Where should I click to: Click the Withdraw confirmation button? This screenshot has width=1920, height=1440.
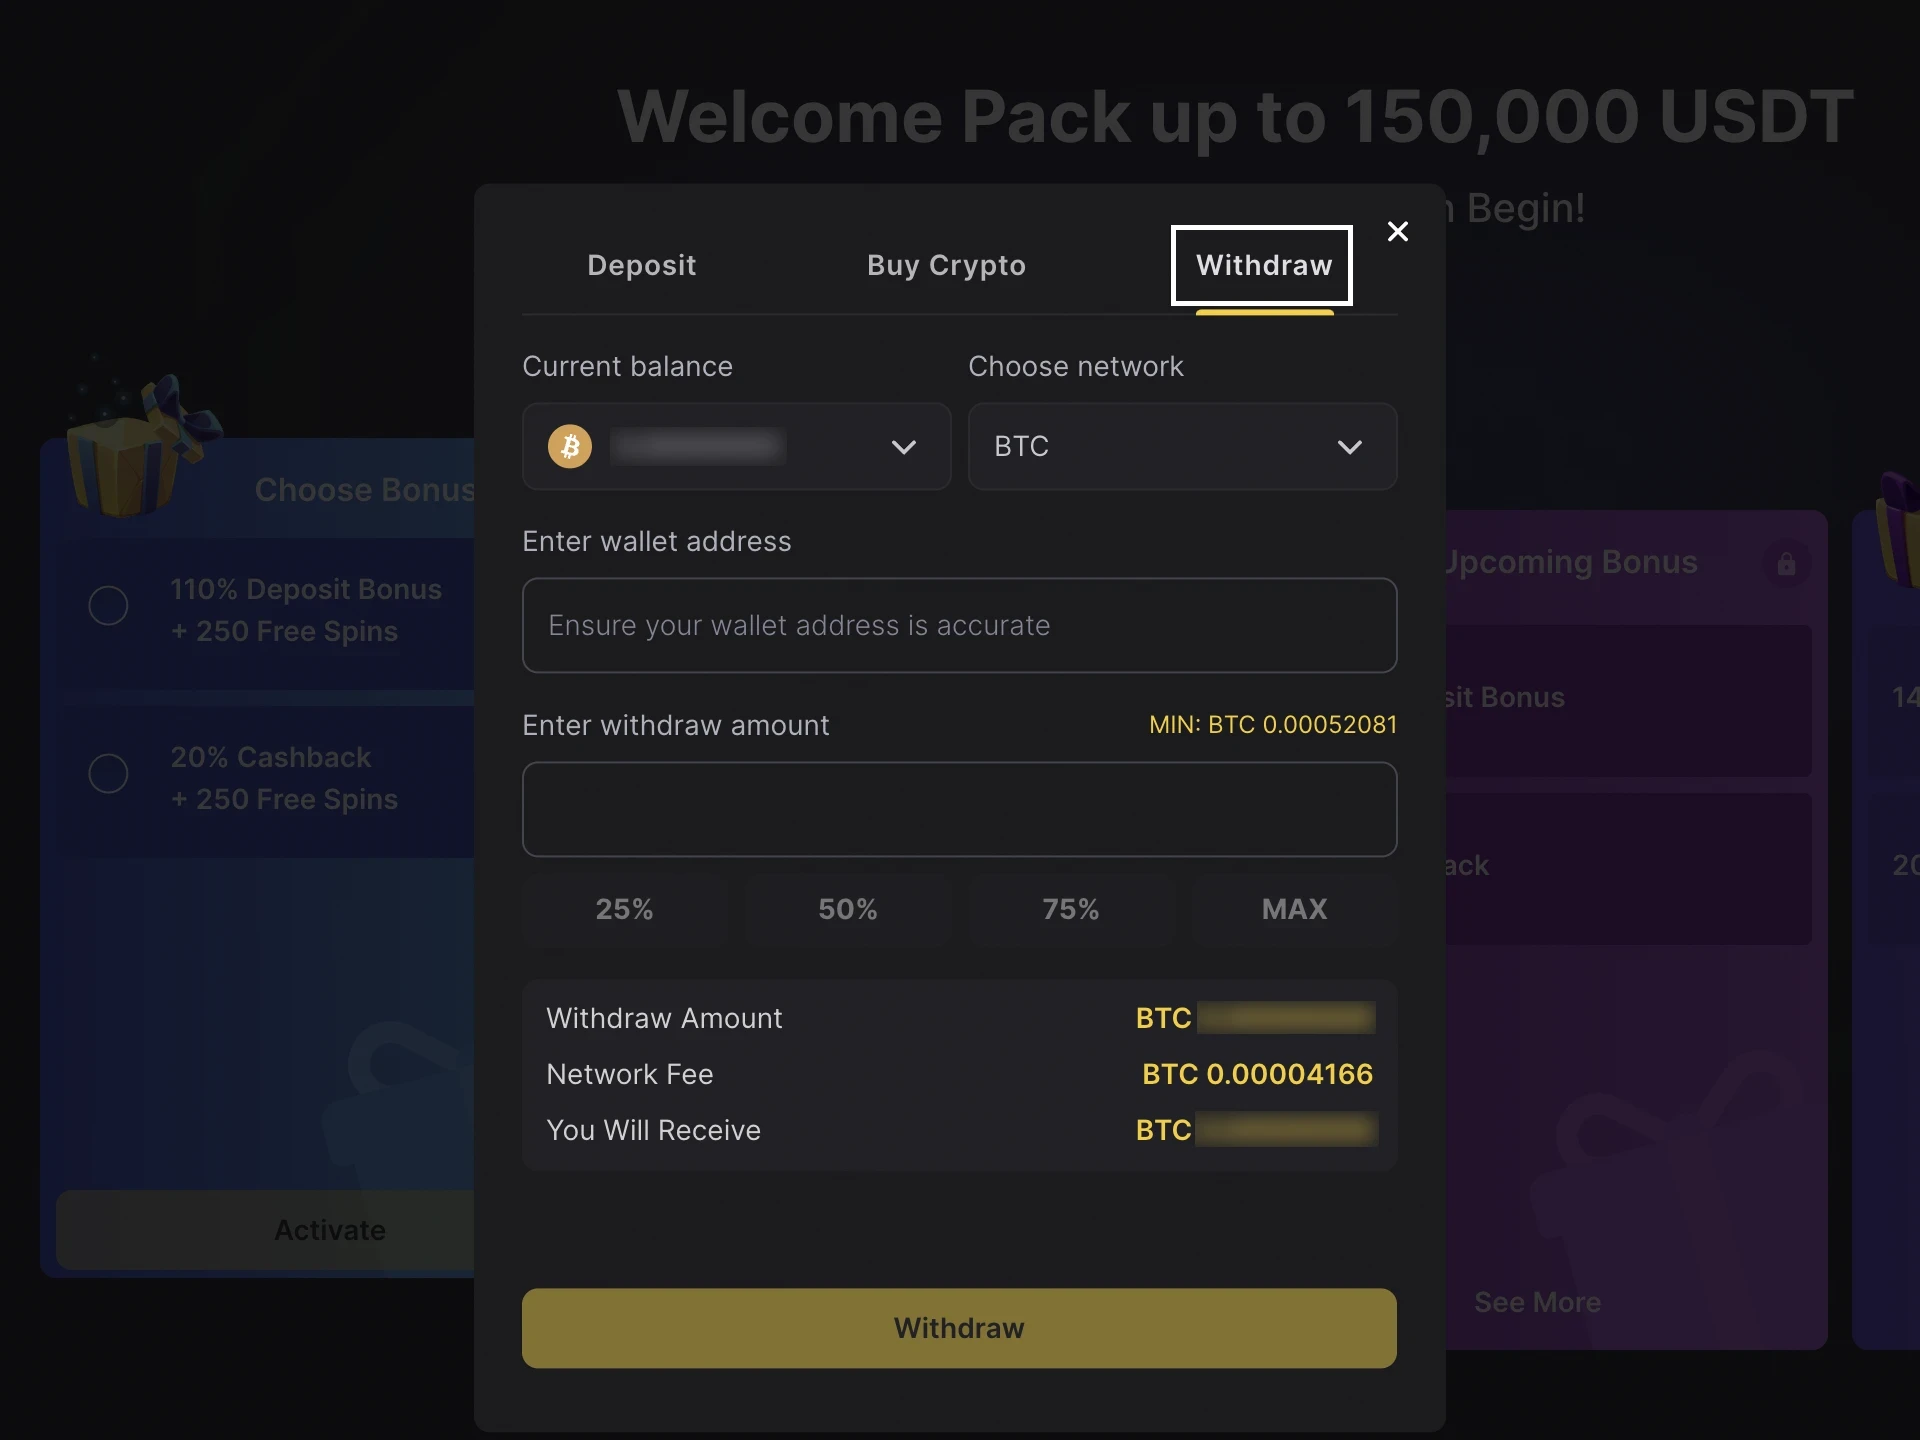[958, 1328]
